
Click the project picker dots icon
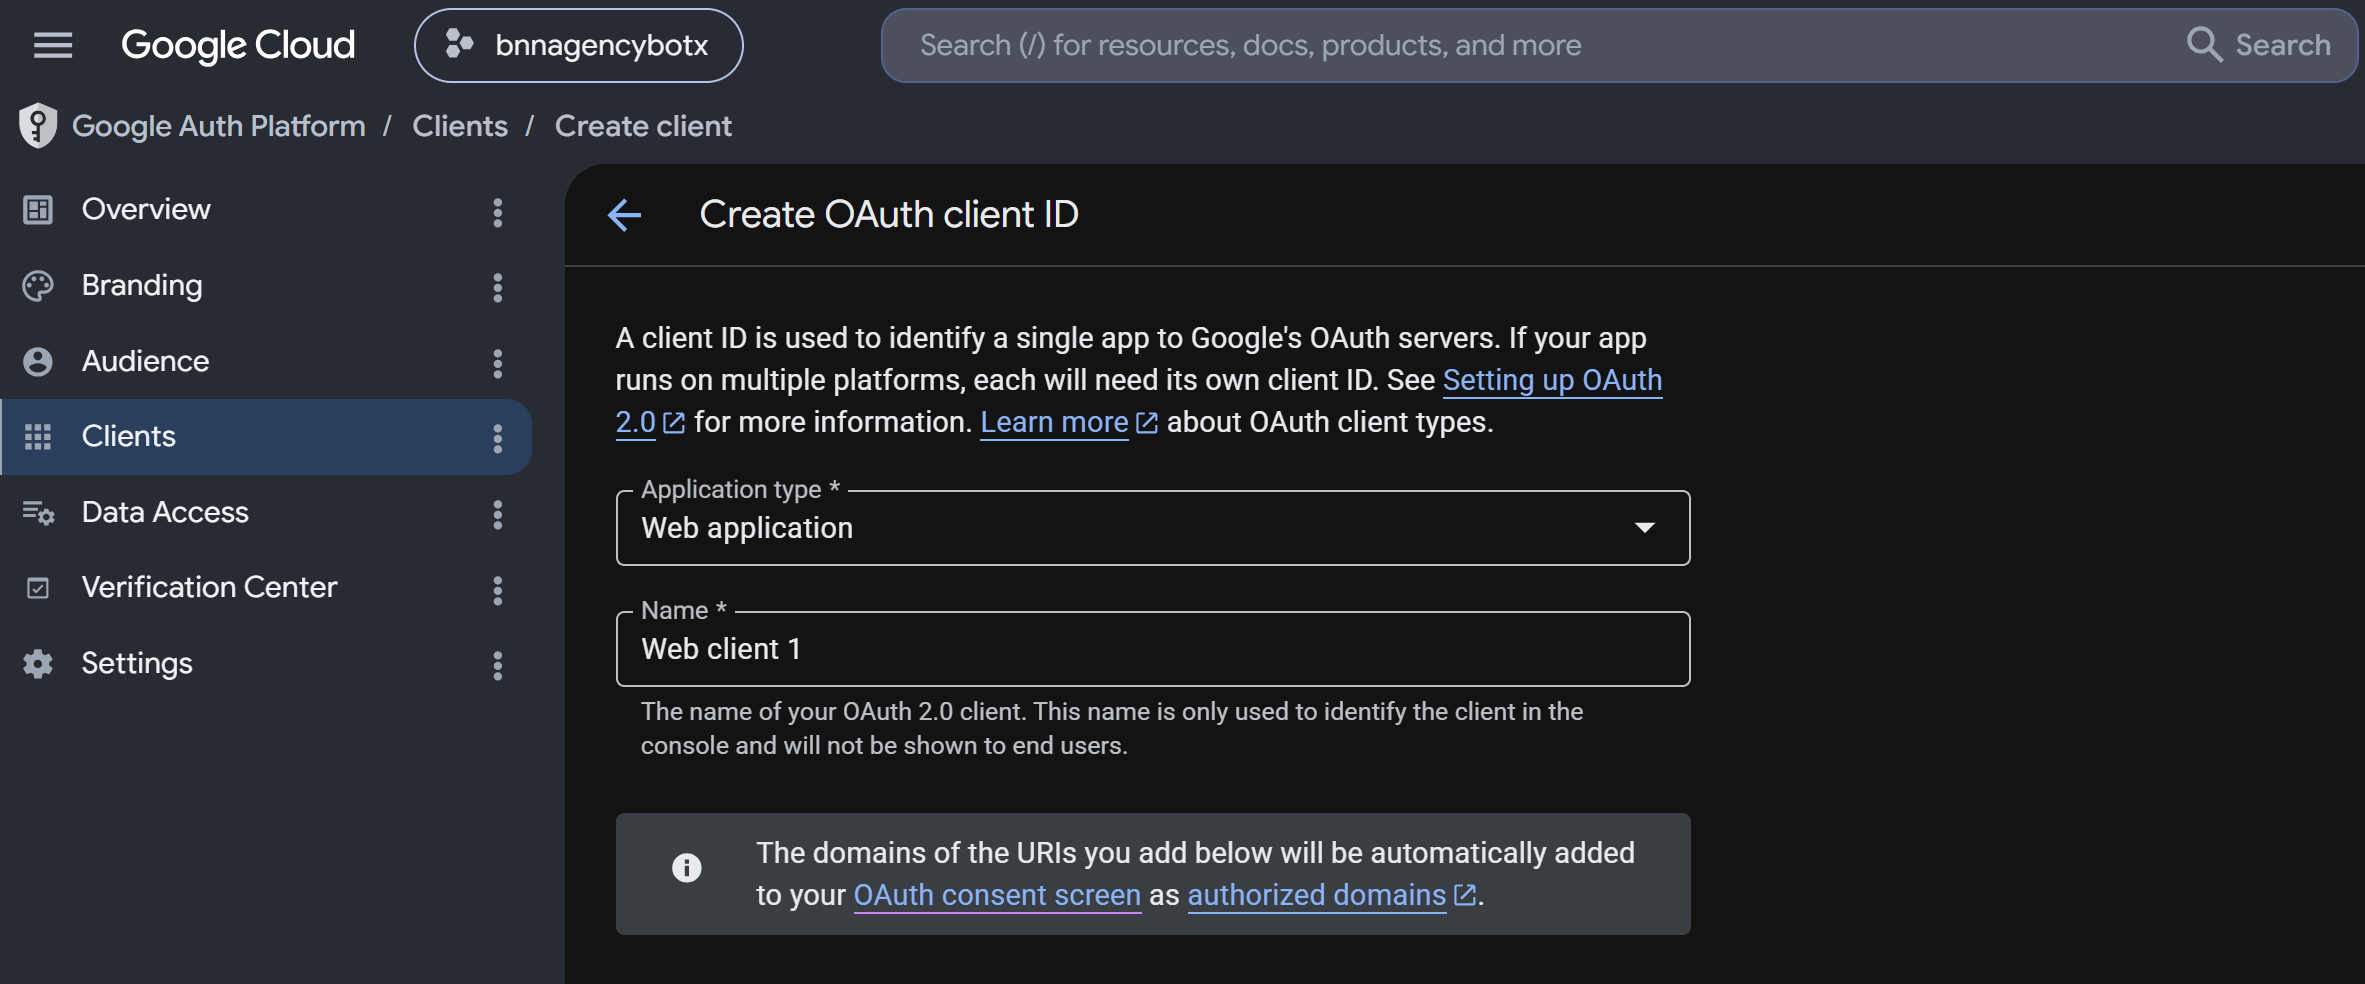tap(459, 44)
